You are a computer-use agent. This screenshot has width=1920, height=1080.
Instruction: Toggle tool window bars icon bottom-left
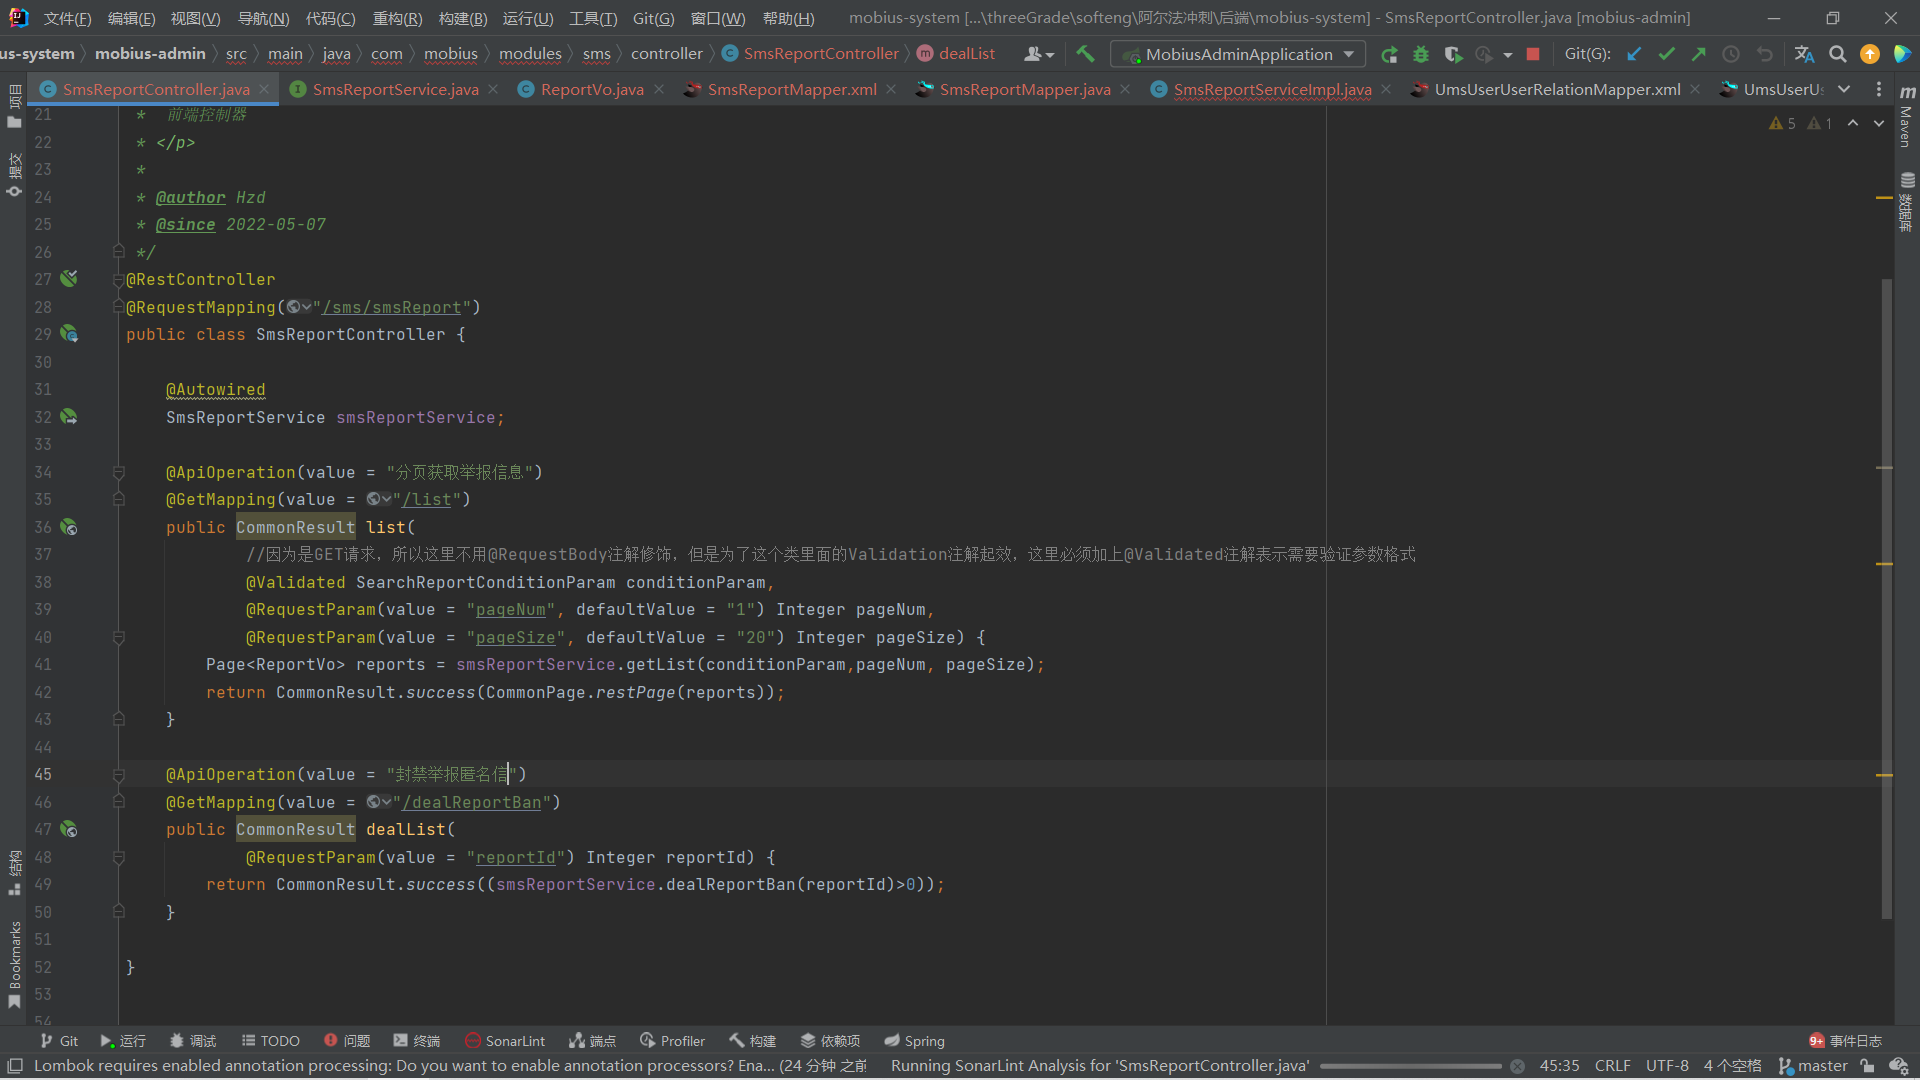pyautogui.click(x=15, y=1066)
